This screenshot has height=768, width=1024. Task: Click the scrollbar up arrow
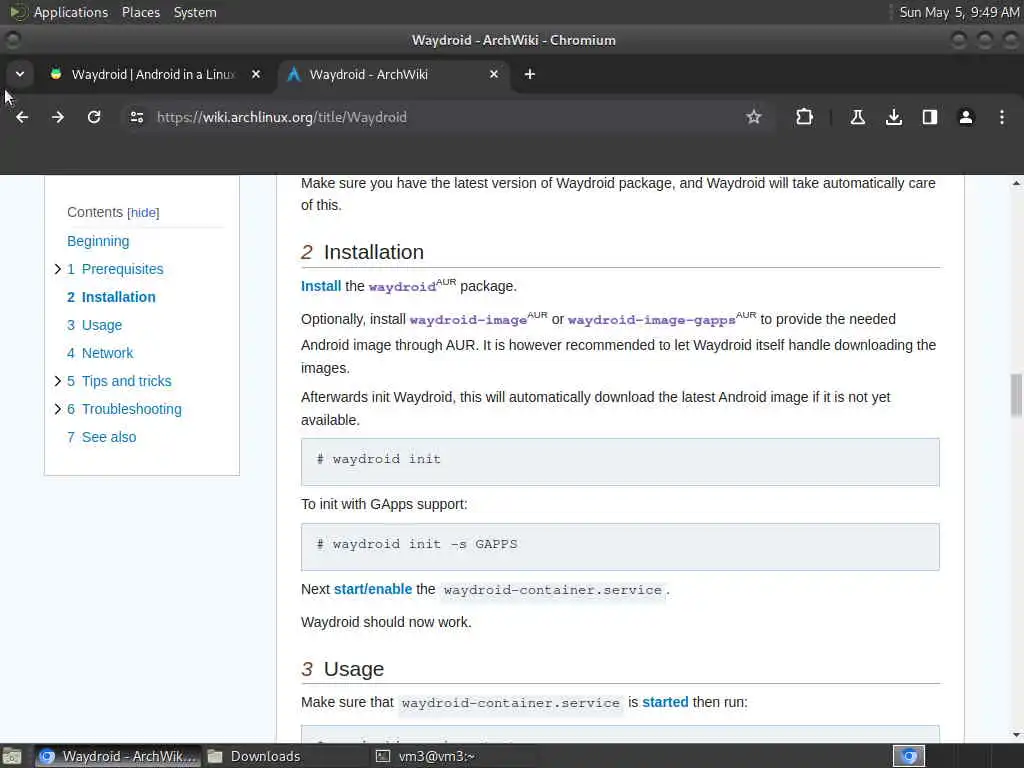pos(1016,184)
